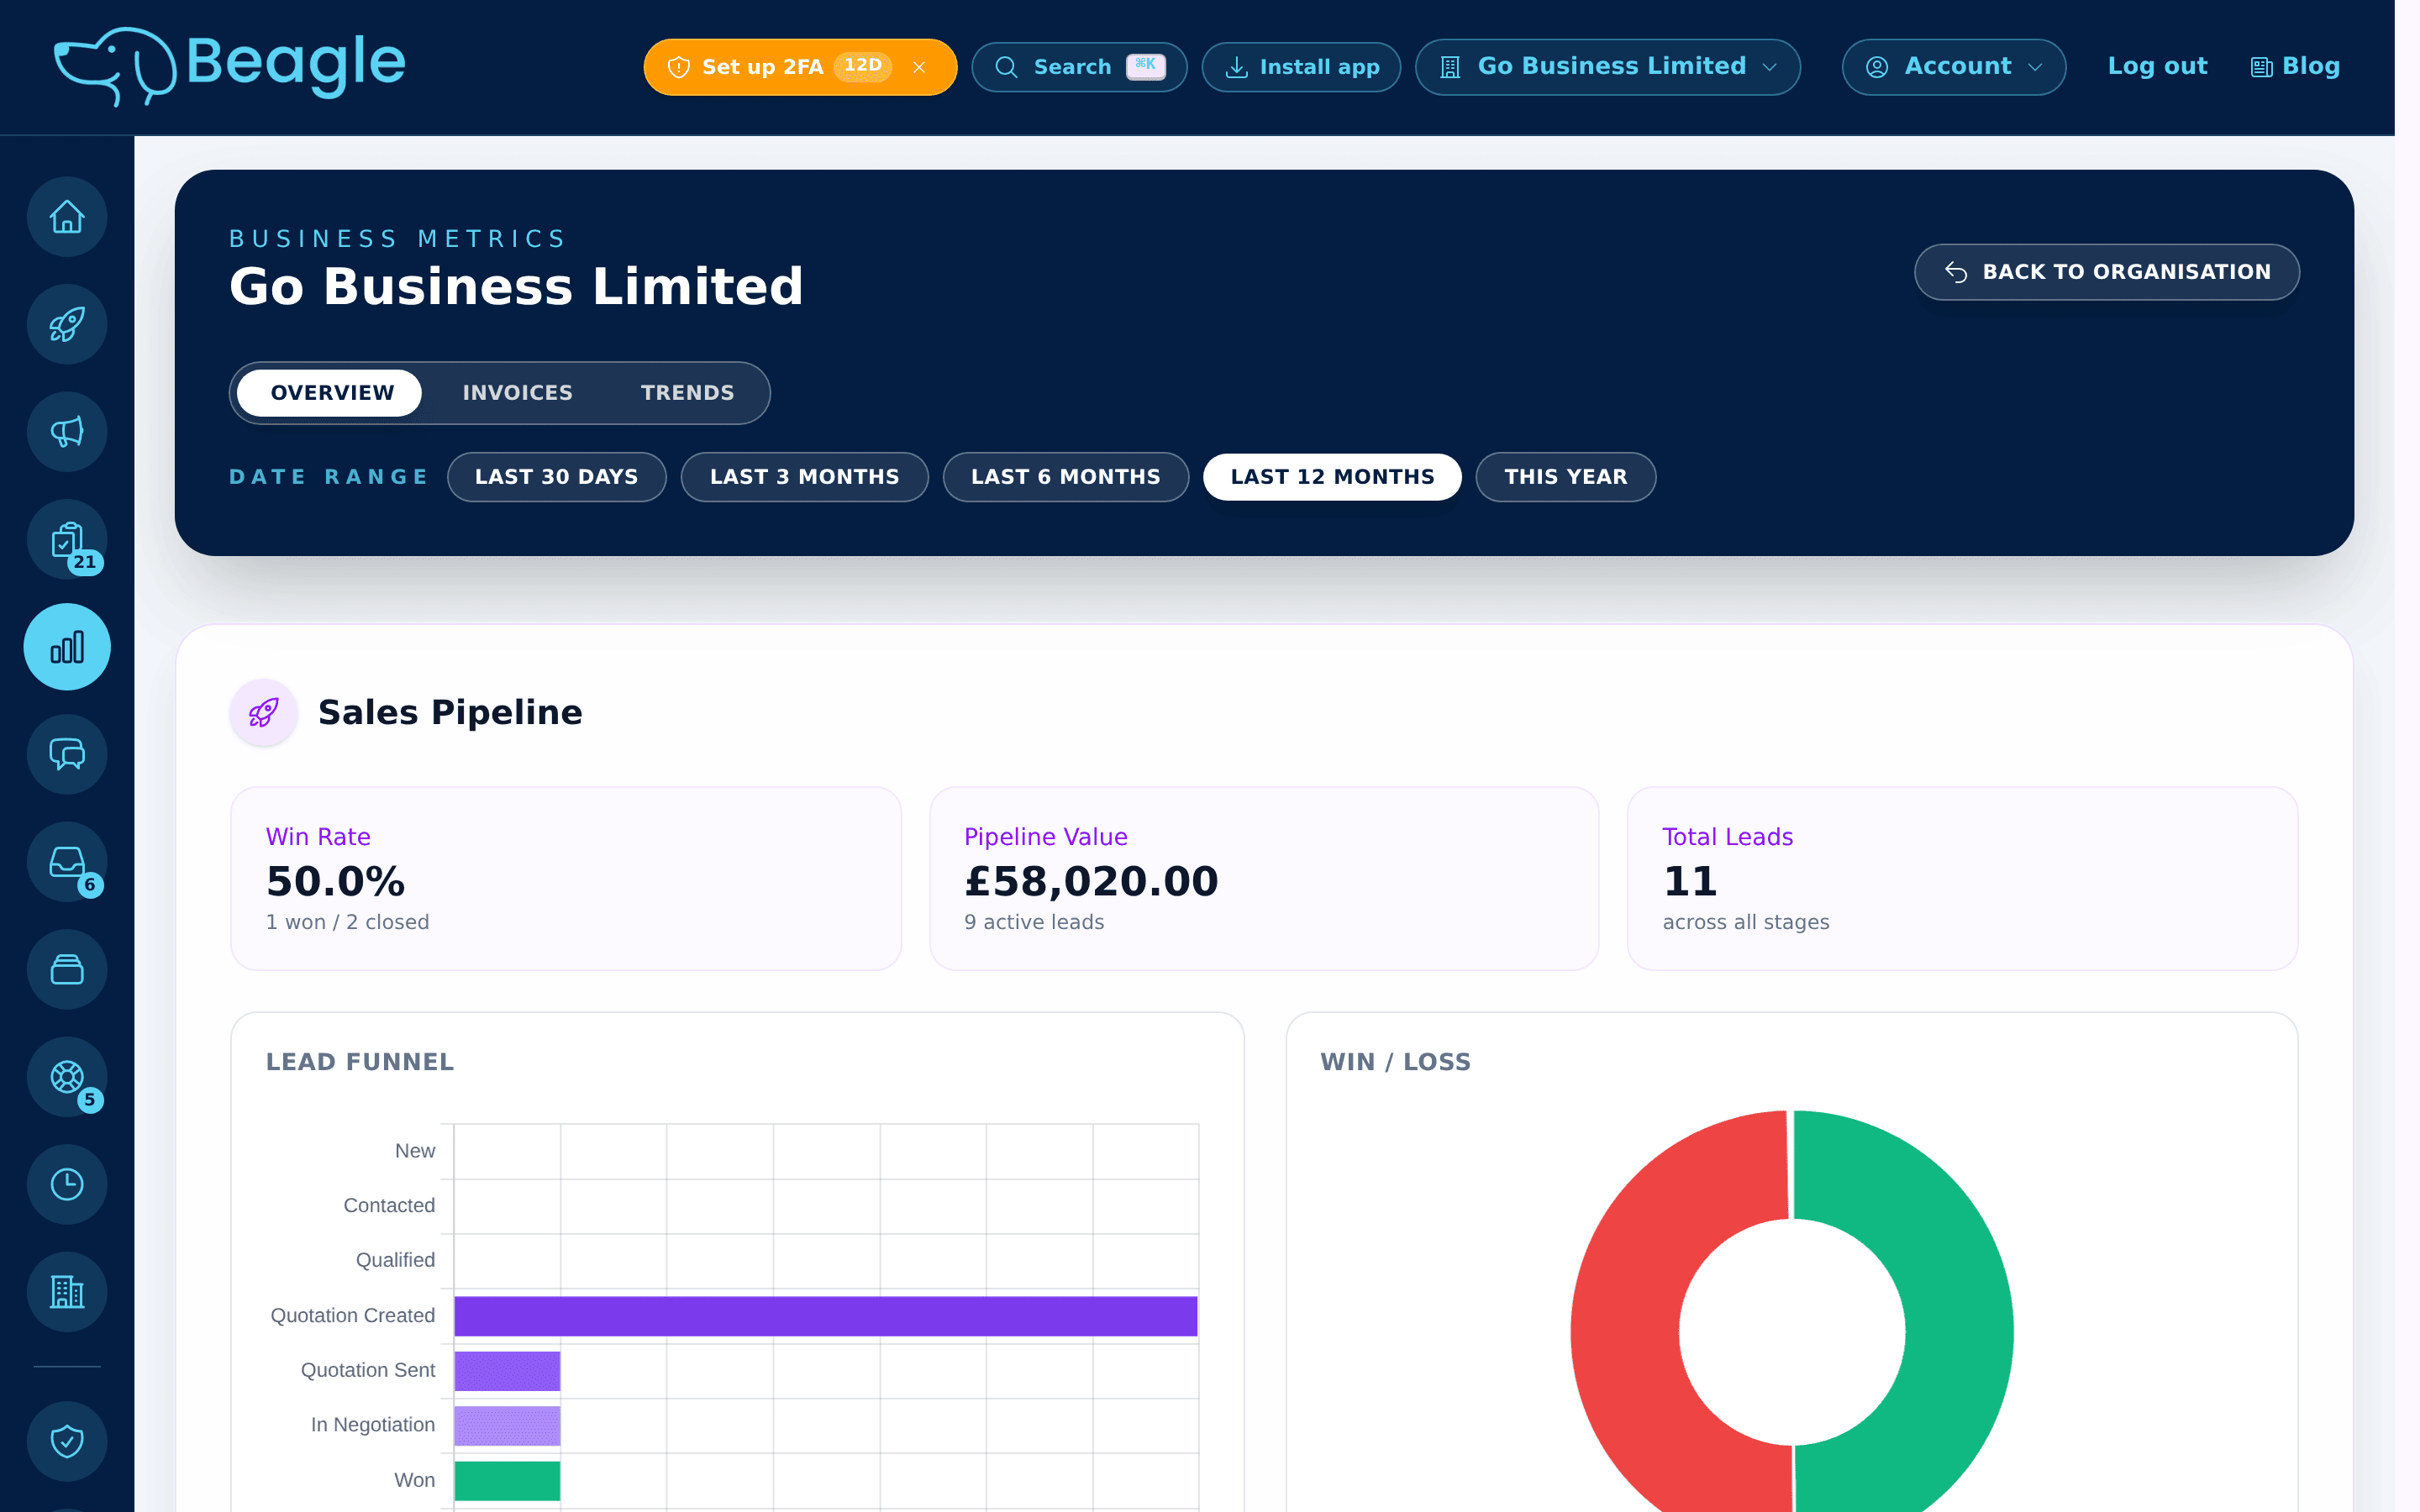Click the Total Leads 11 figure
Image resolution: width=2420 pixels, height=1512 pixels.
click(1690, 882)
